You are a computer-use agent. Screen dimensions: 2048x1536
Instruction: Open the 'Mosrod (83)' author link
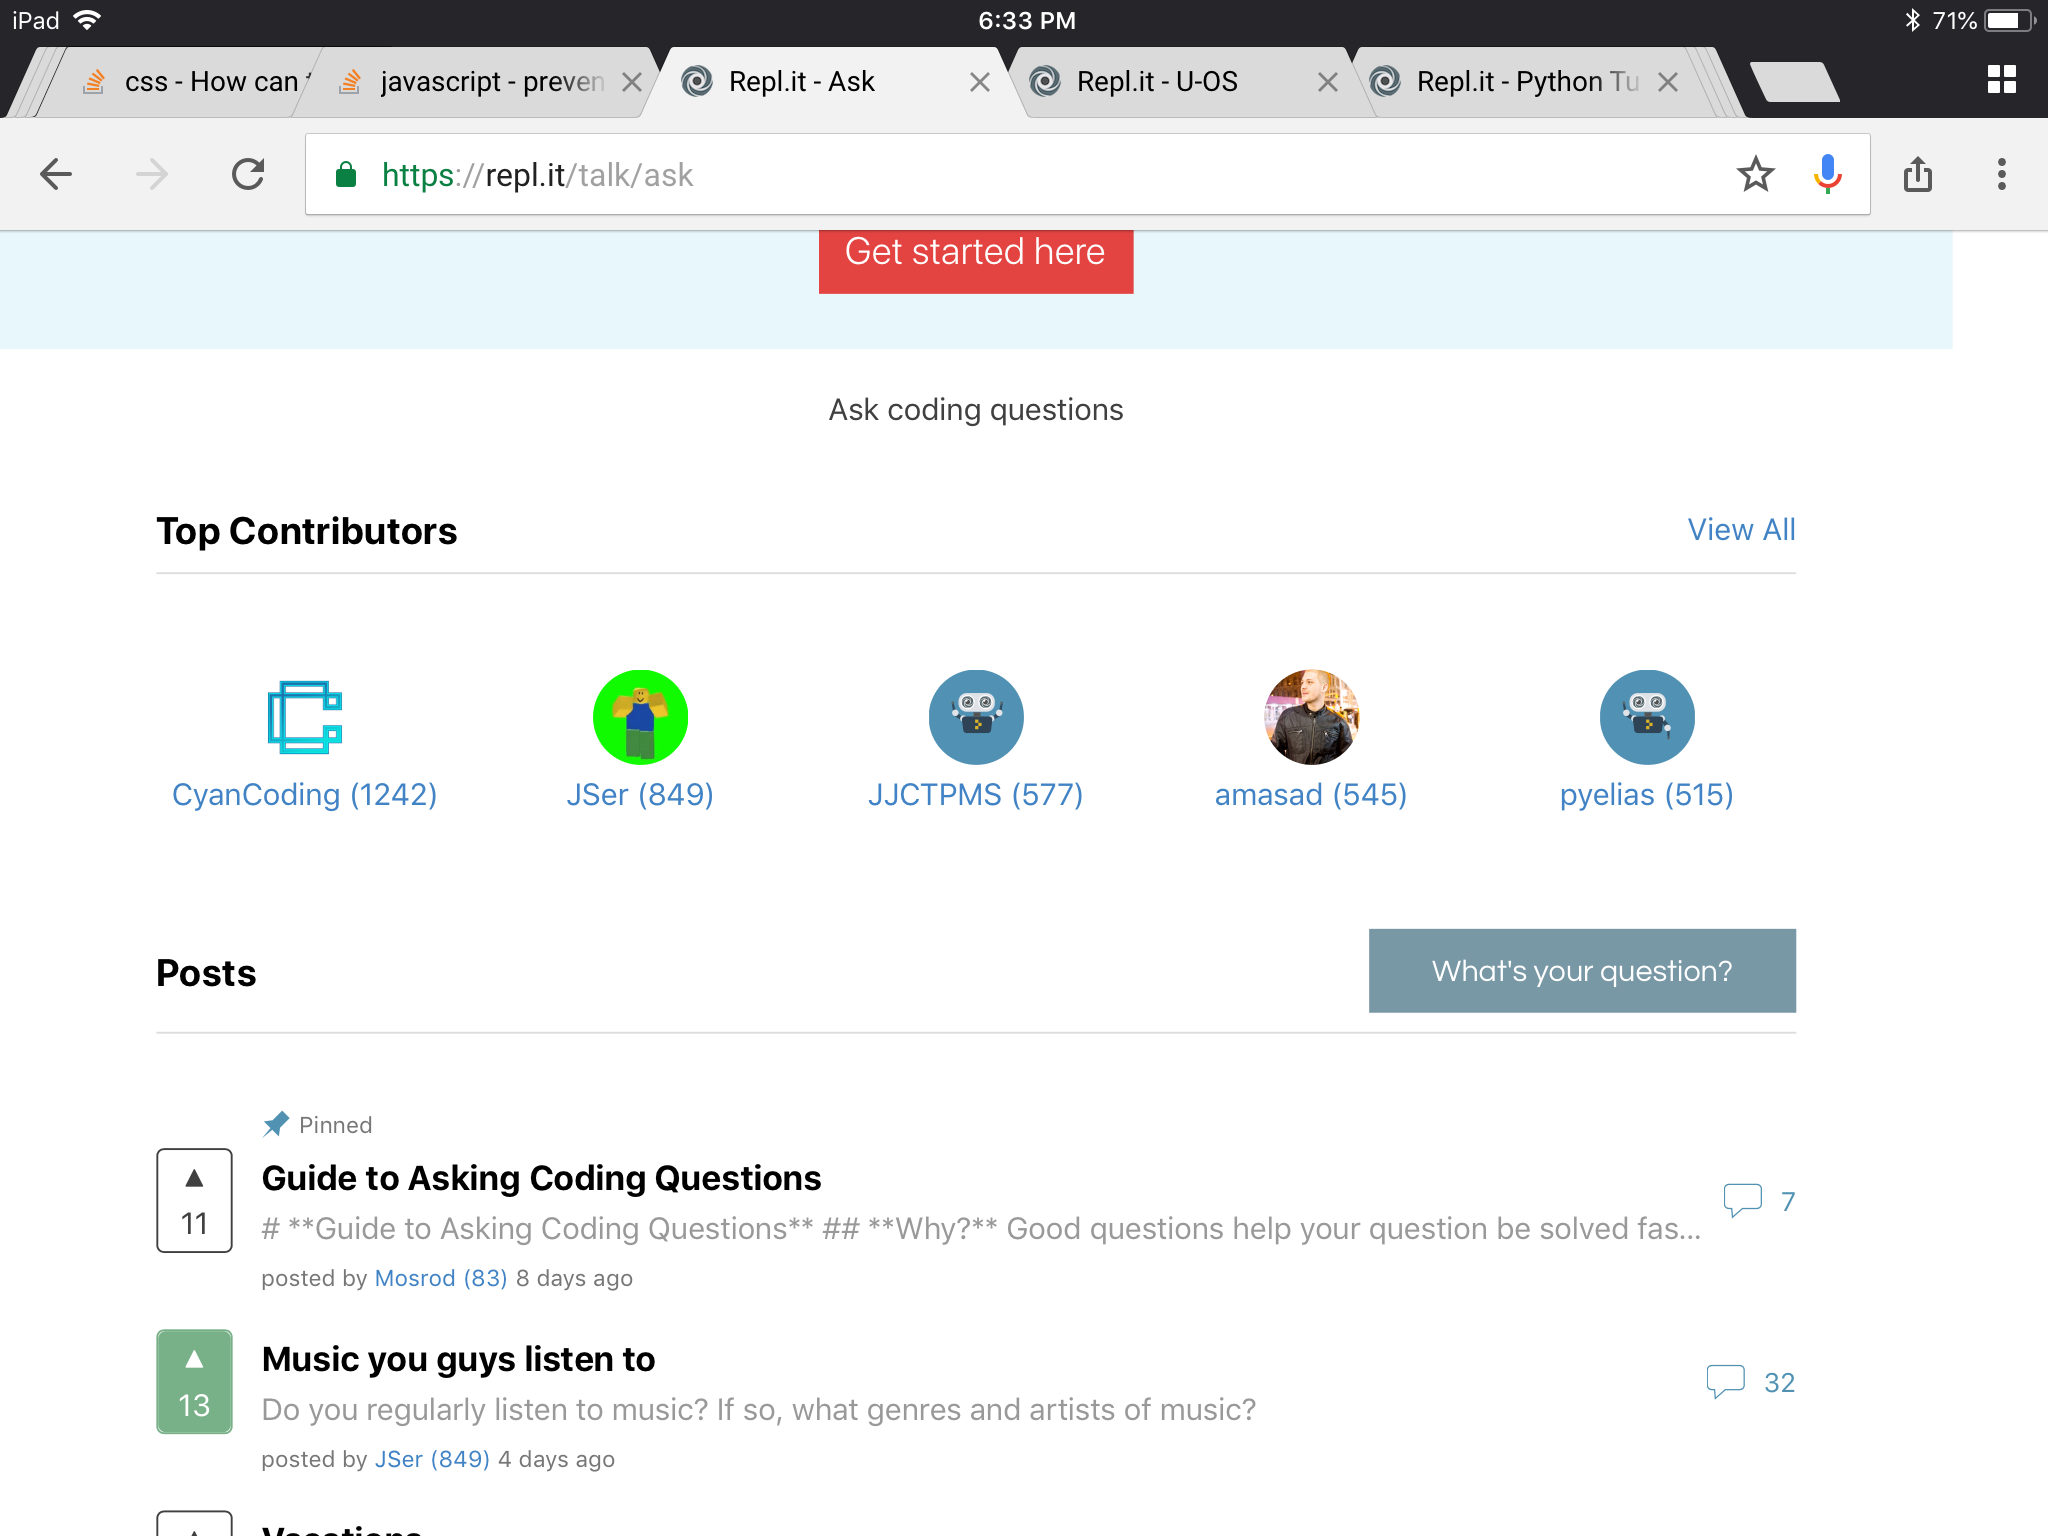(x=441, y=1278)
